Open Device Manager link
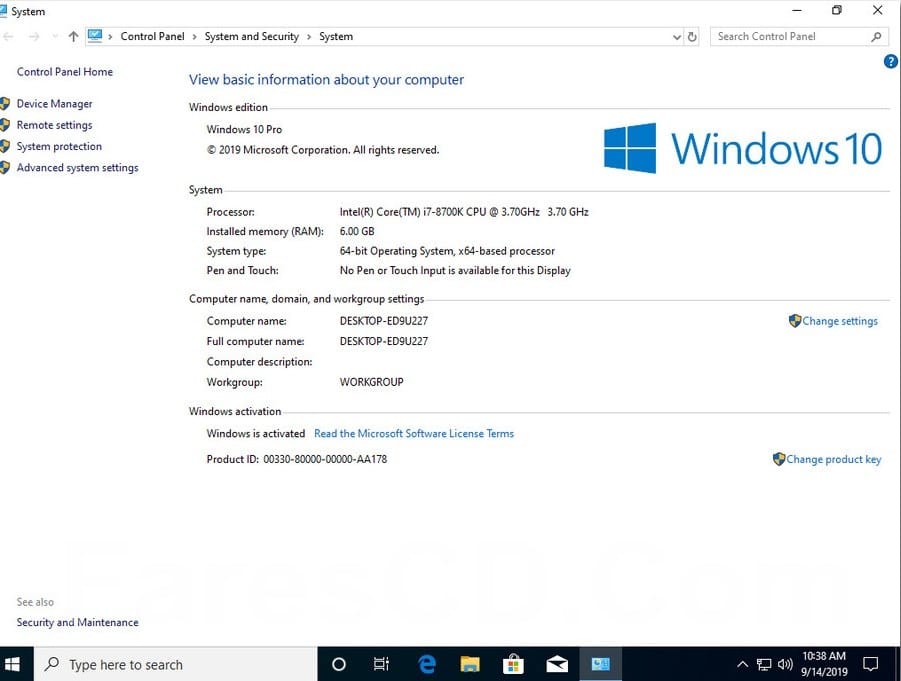The image size is (901, 681). point(55,103)
